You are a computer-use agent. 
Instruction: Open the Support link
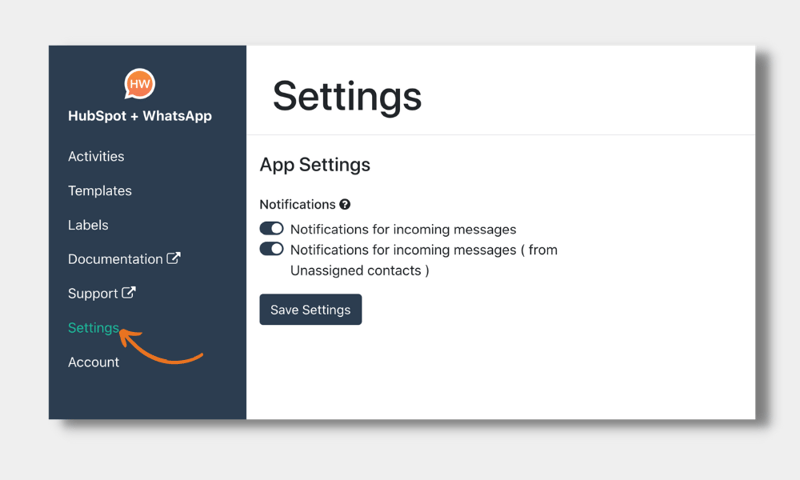93,294
